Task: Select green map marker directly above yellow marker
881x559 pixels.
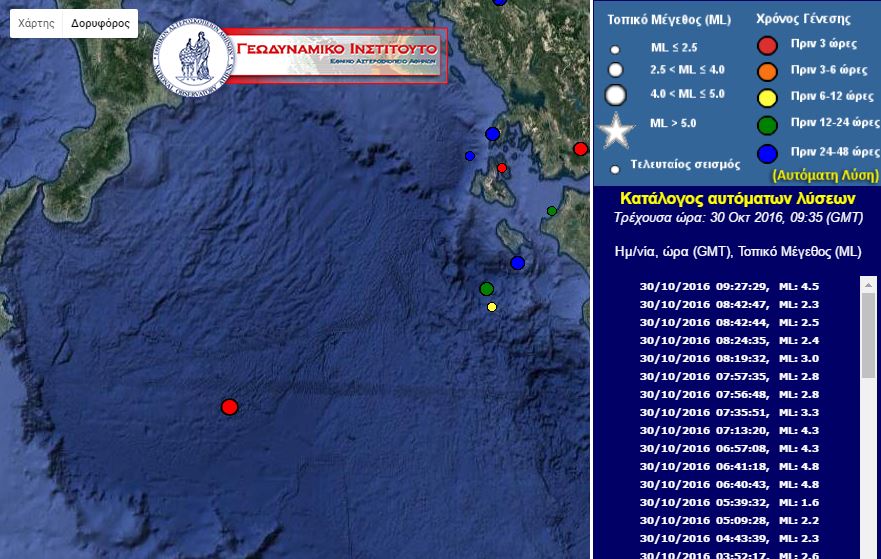Action: [x=486, y=289]
